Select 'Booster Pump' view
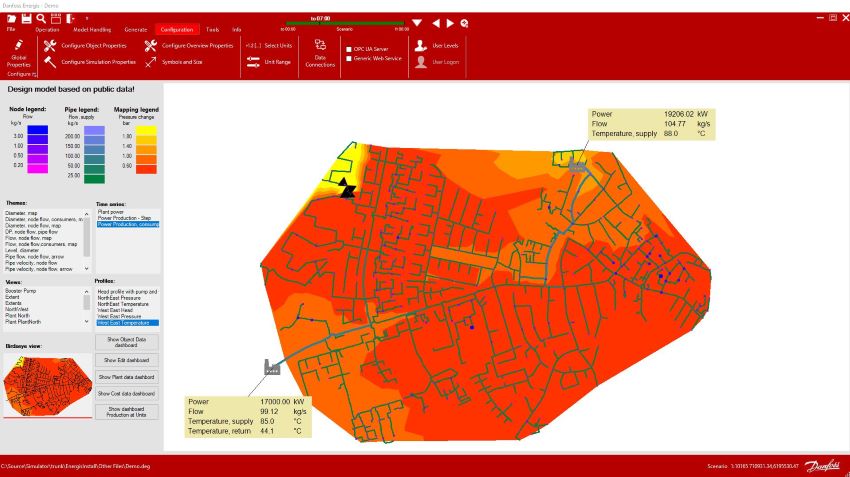The width and height of the screenshot is (850, 477). (x=21, y=291)
